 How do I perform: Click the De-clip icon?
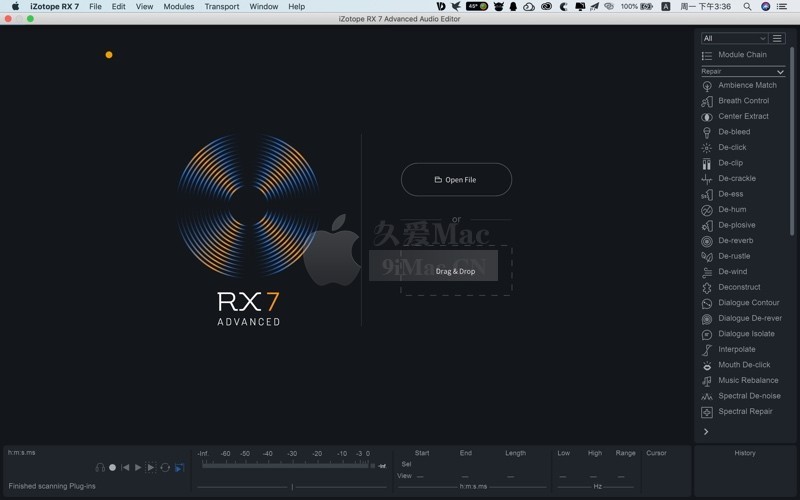click(707, 163)
